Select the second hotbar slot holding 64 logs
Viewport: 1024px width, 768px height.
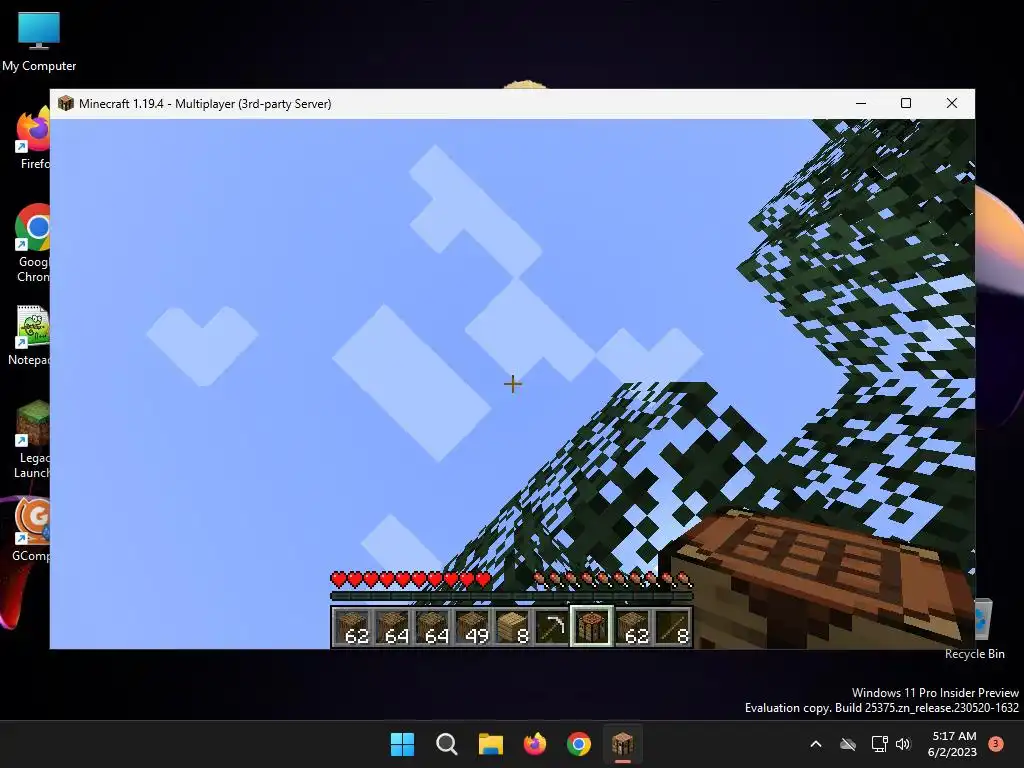click(x=392, y=626)
